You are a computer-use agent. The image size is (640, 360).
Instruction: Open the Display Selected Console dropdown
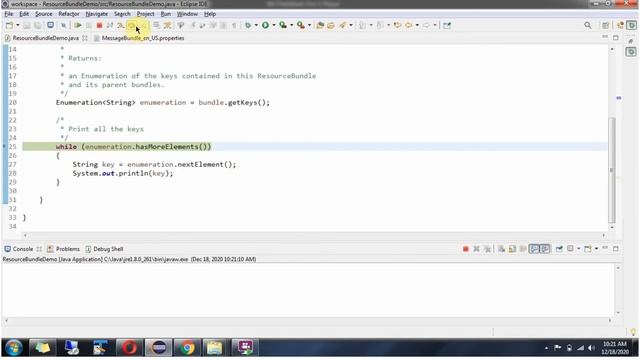(x=578, y=249)
